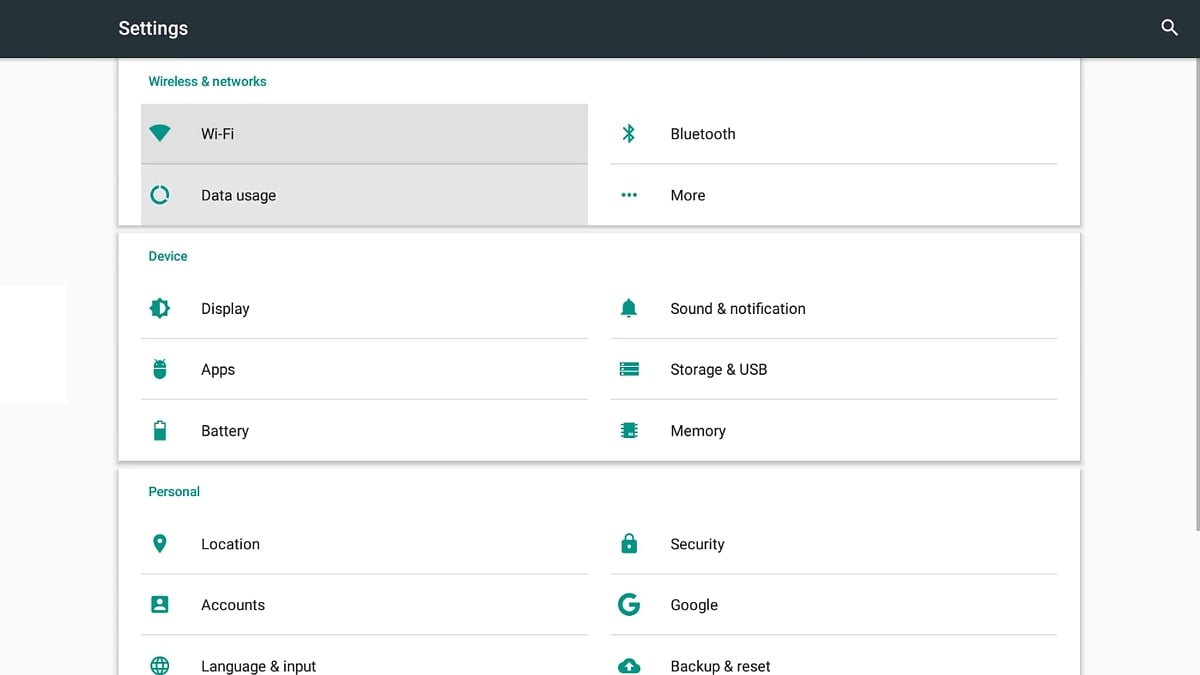Click the Memory icon
Viewport: 1200px width, 675px height.
click(x=629, y=430)
